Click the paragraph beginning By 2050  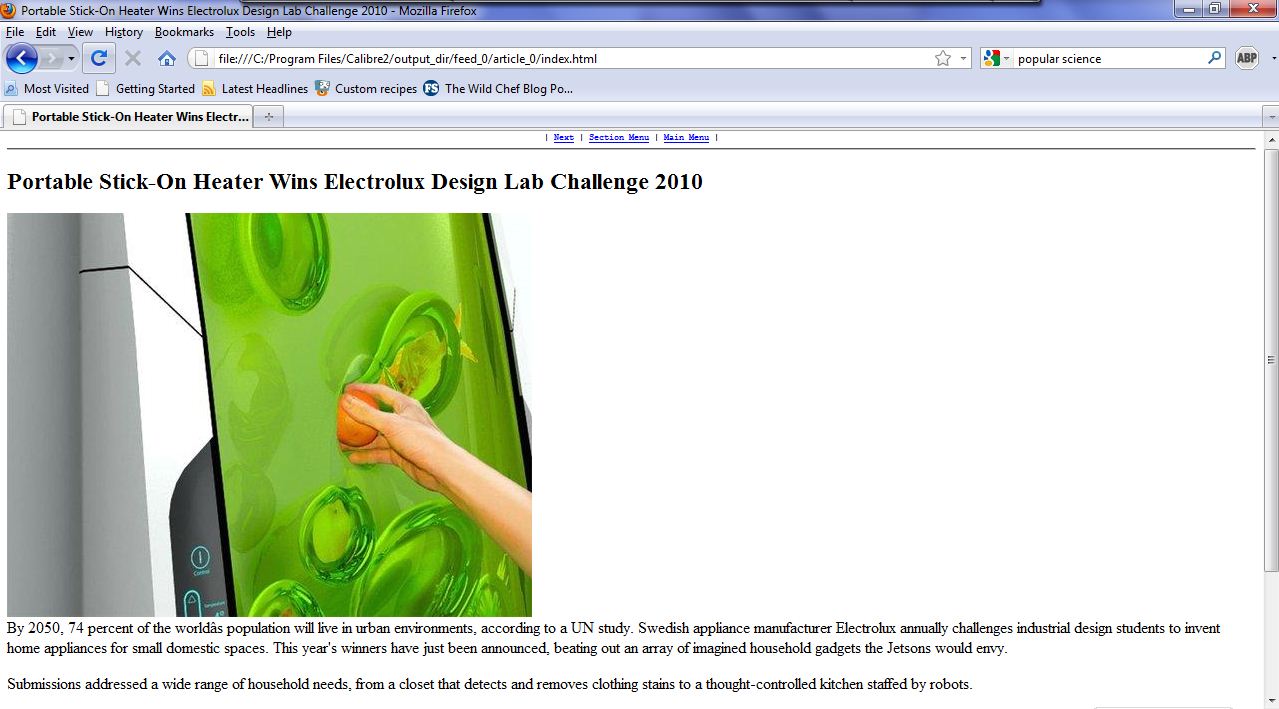coord(613,638)
